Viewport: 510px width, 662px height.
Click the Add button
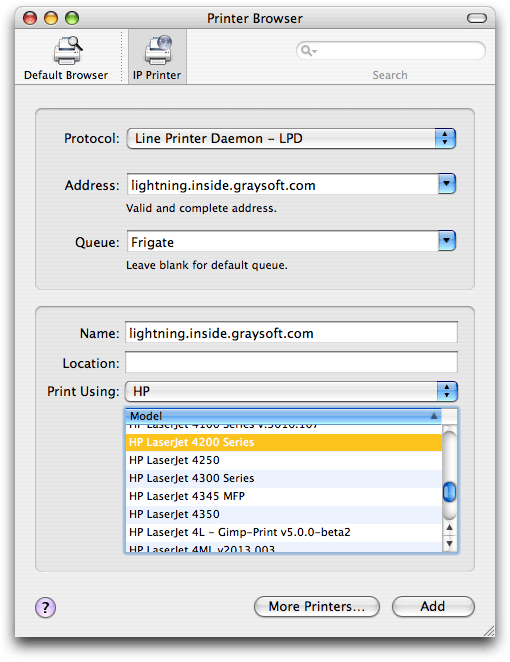pyautogui.click(x=433, y=606)
